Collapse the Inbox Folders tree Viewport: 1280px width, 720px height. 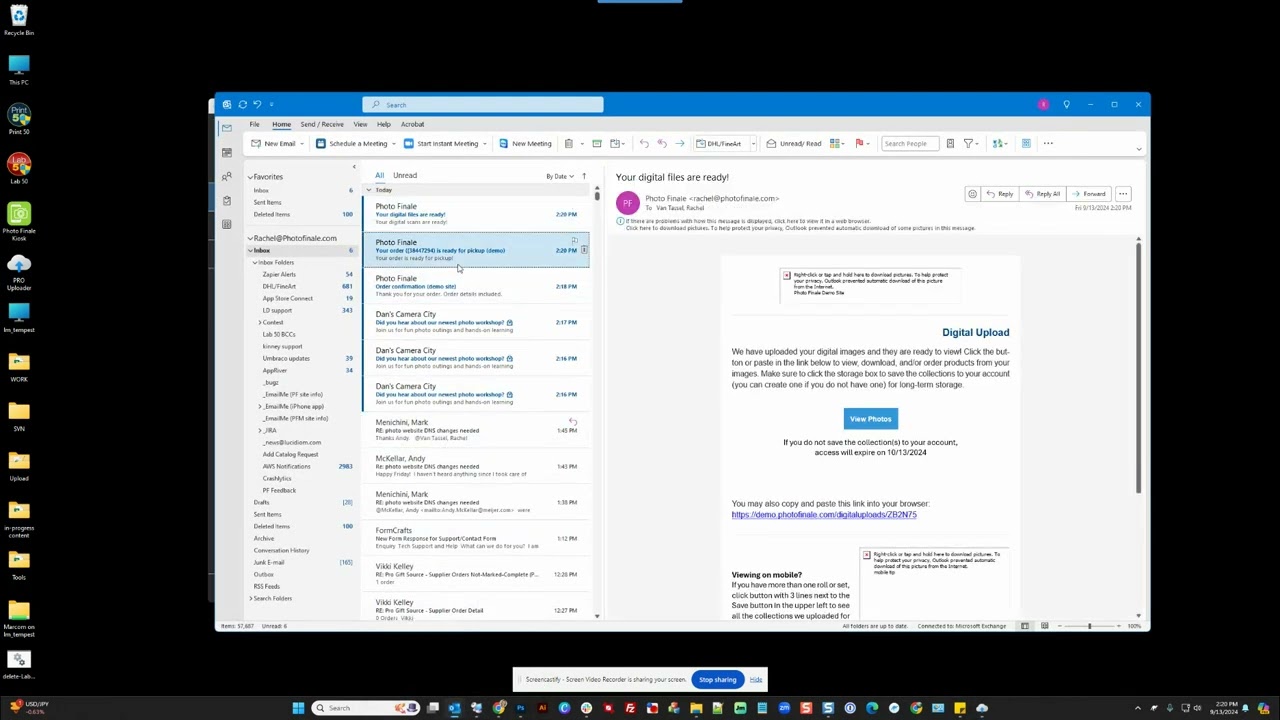pos(255,262)
